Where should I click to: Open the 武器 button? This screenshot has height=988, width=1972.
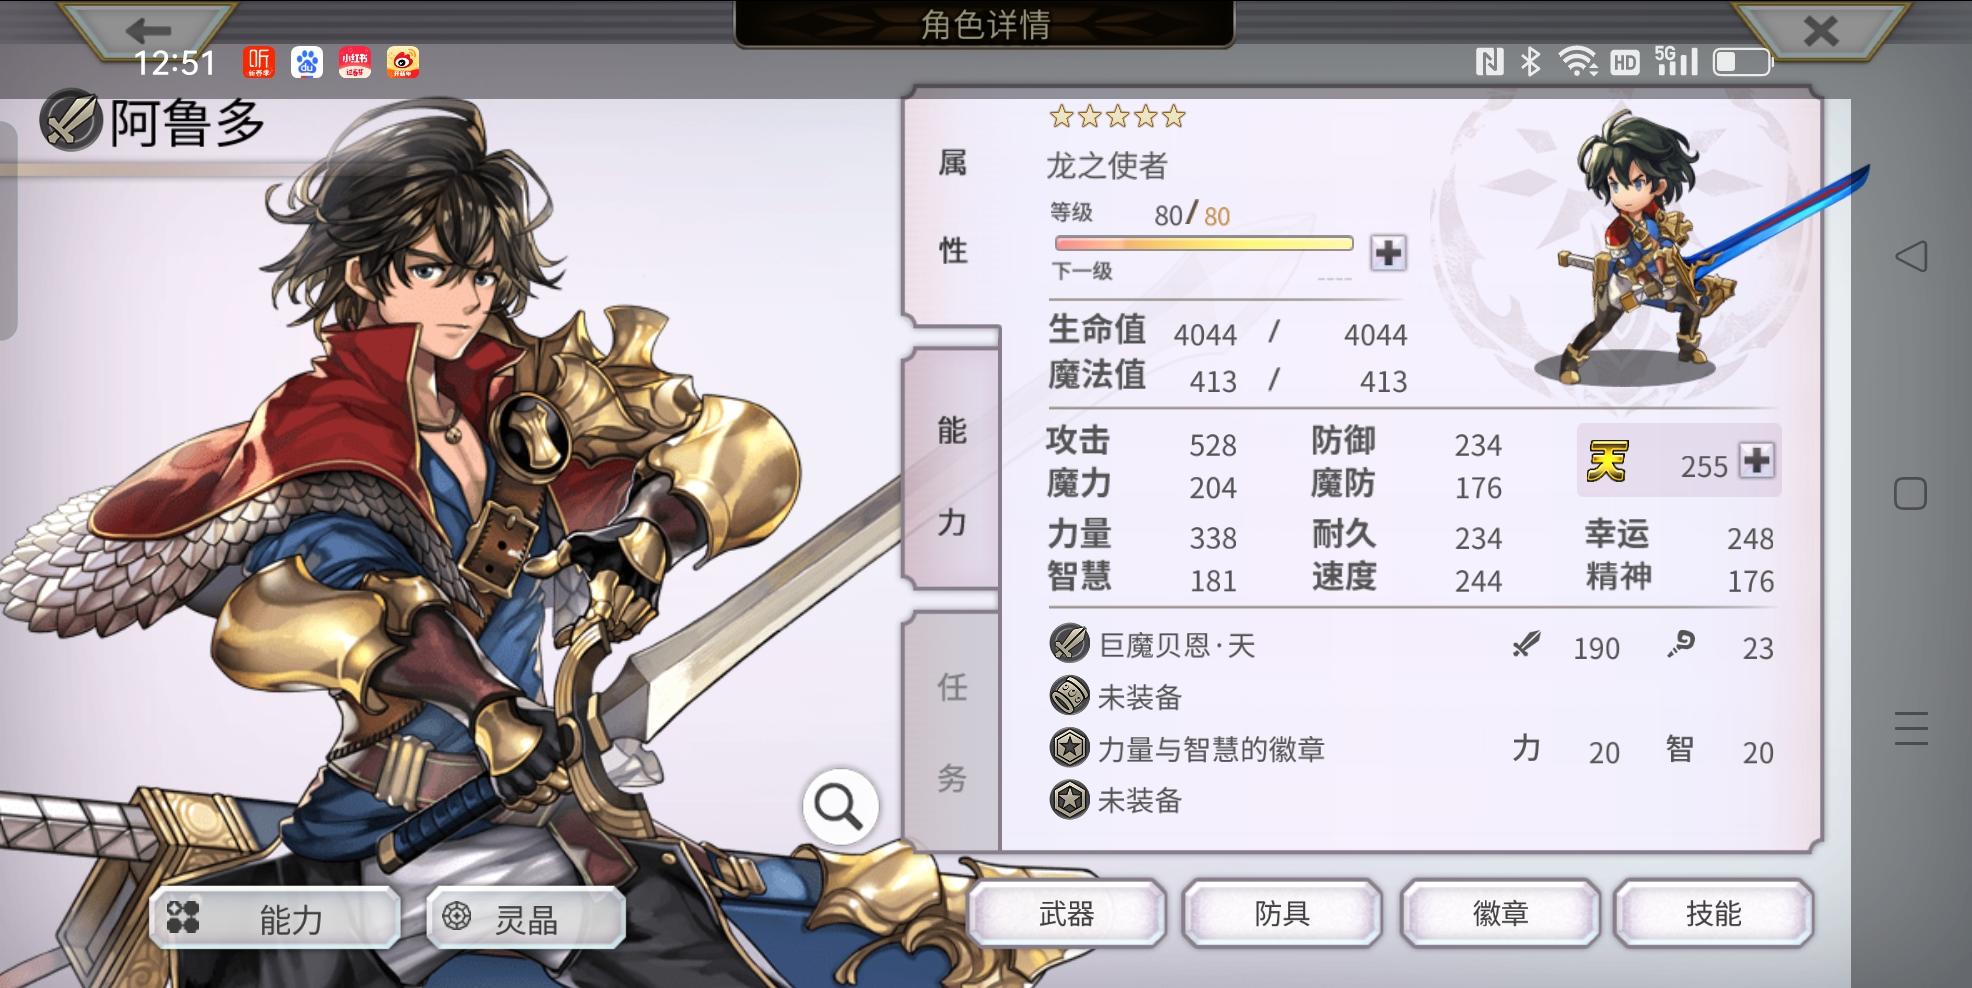1067,913
